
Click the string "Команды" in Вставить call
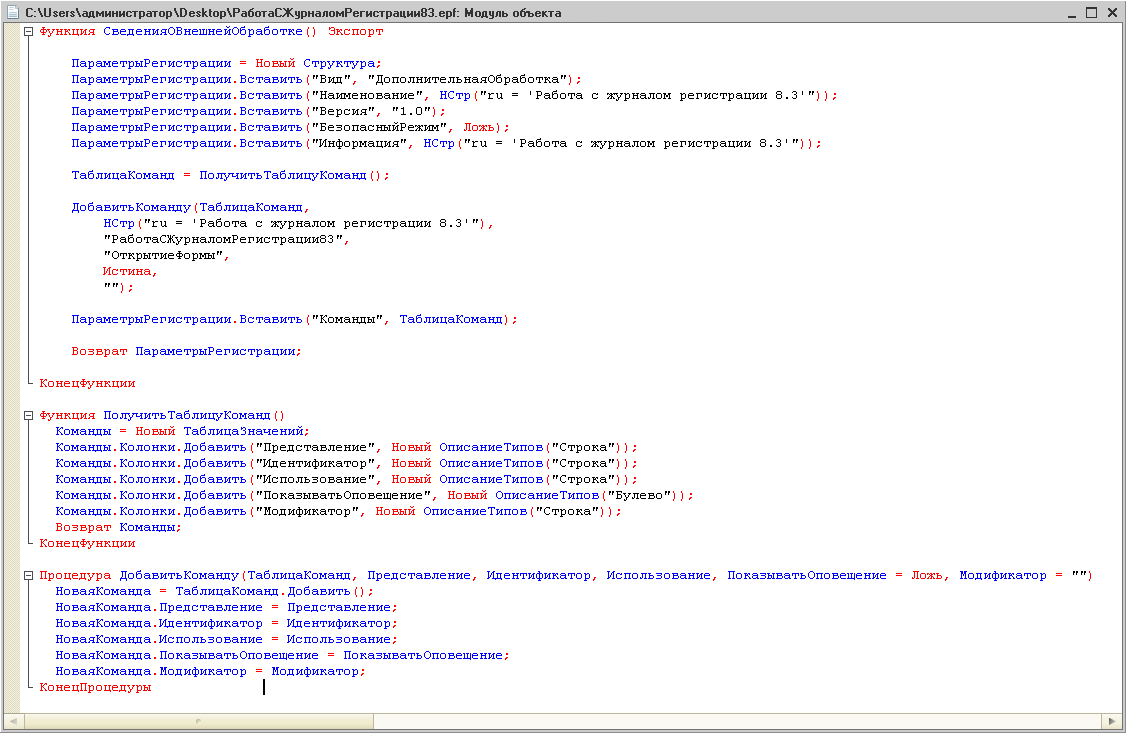[x=347, y=319]
